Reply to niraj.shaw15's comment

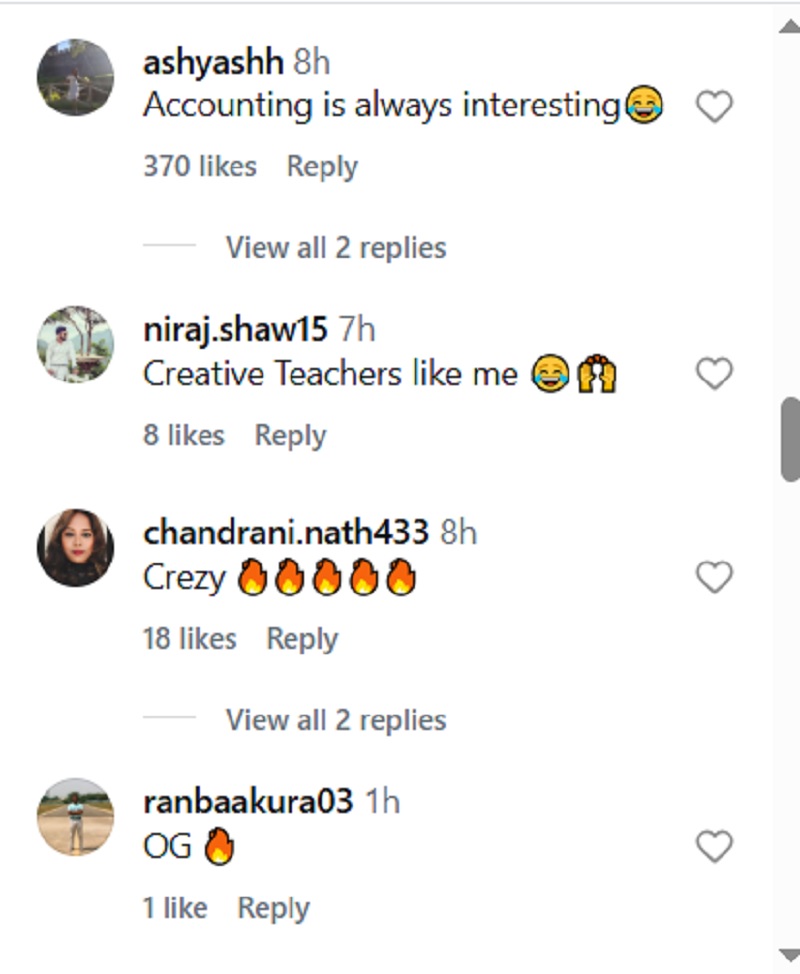tap(289, 435)
